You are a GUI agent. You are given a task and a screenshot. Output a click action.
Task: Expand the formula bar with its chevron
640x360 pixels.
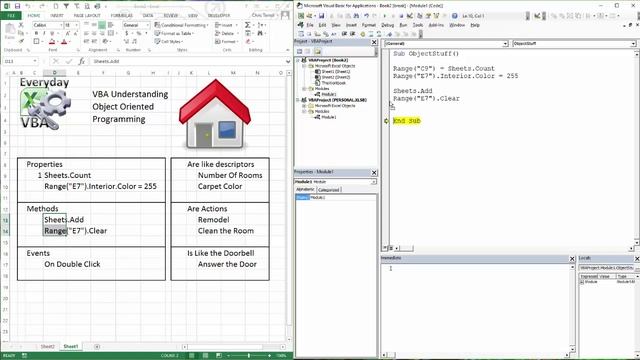(288, 61)
